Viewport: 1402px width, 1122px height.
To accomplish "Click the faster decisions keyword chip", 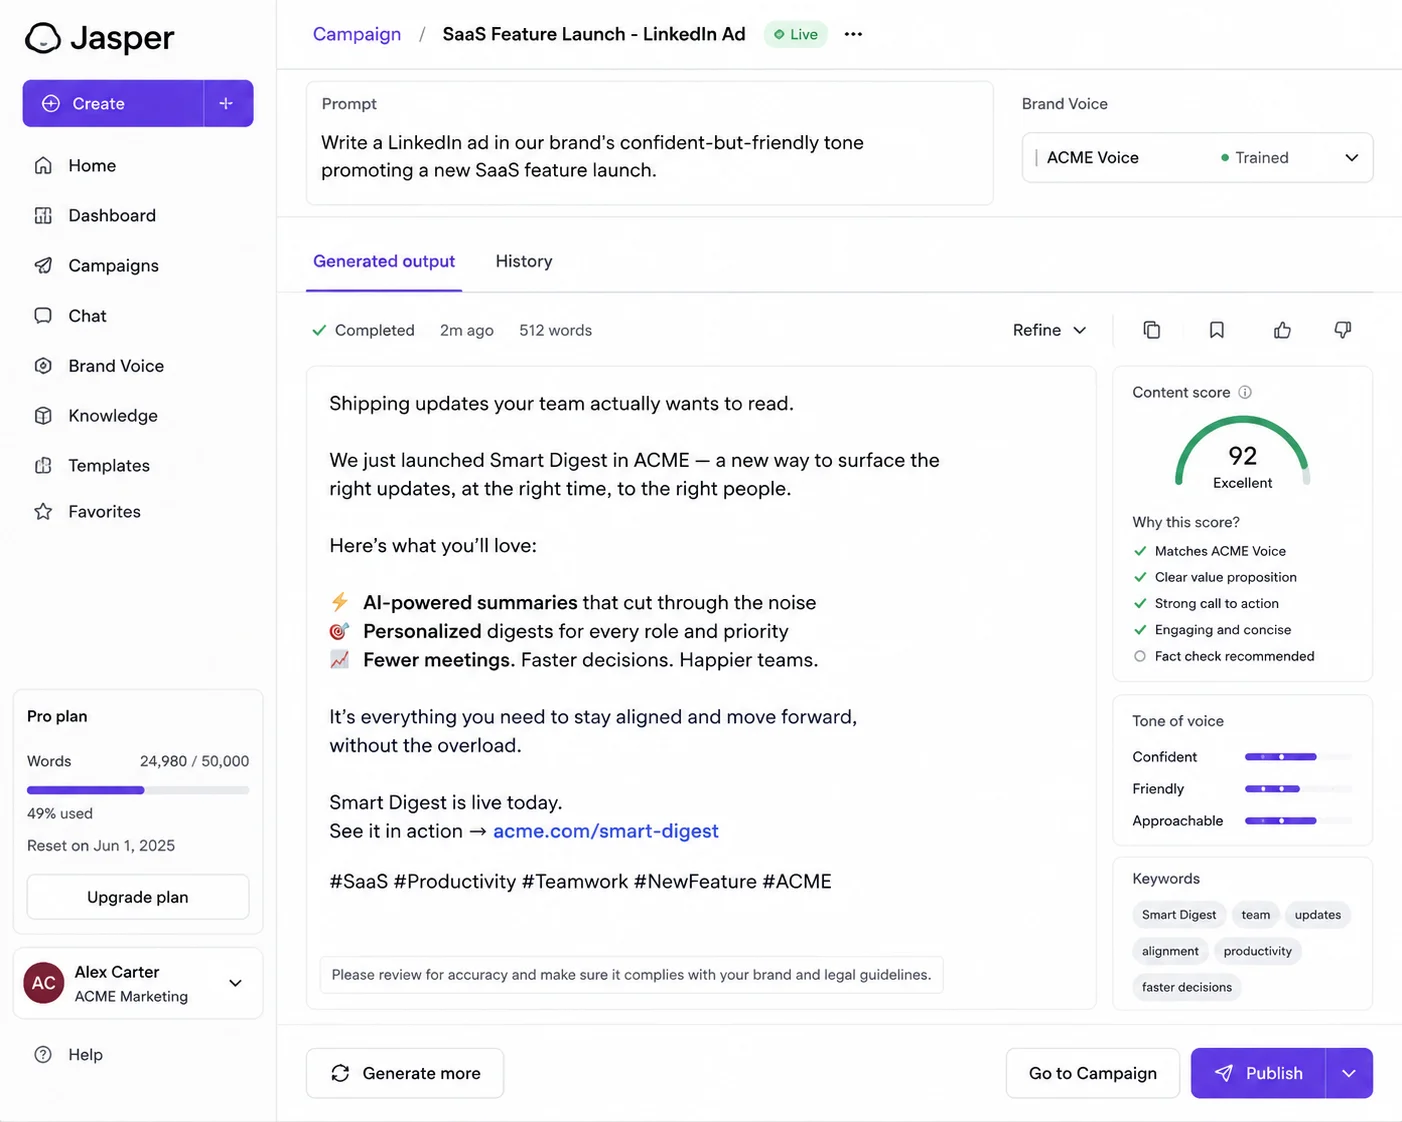I will click(1187, 987).
